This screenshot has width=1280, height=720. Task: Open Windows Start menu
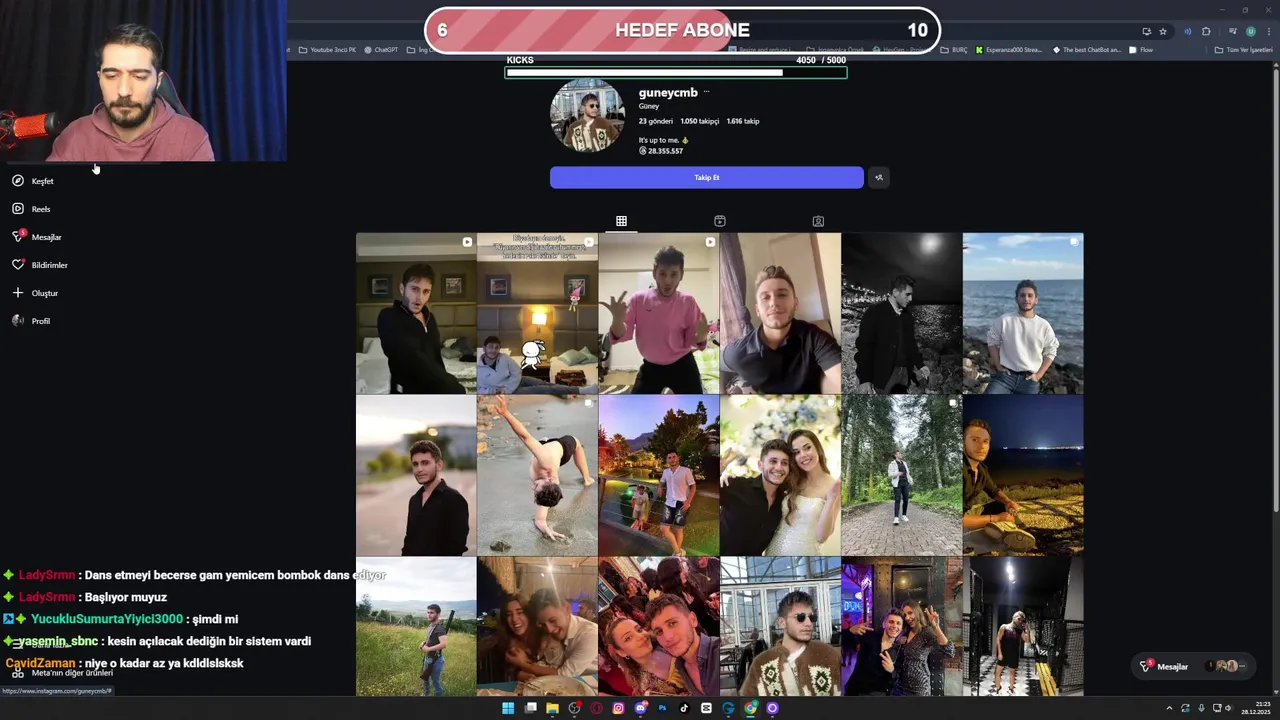(x=508, y=708)
